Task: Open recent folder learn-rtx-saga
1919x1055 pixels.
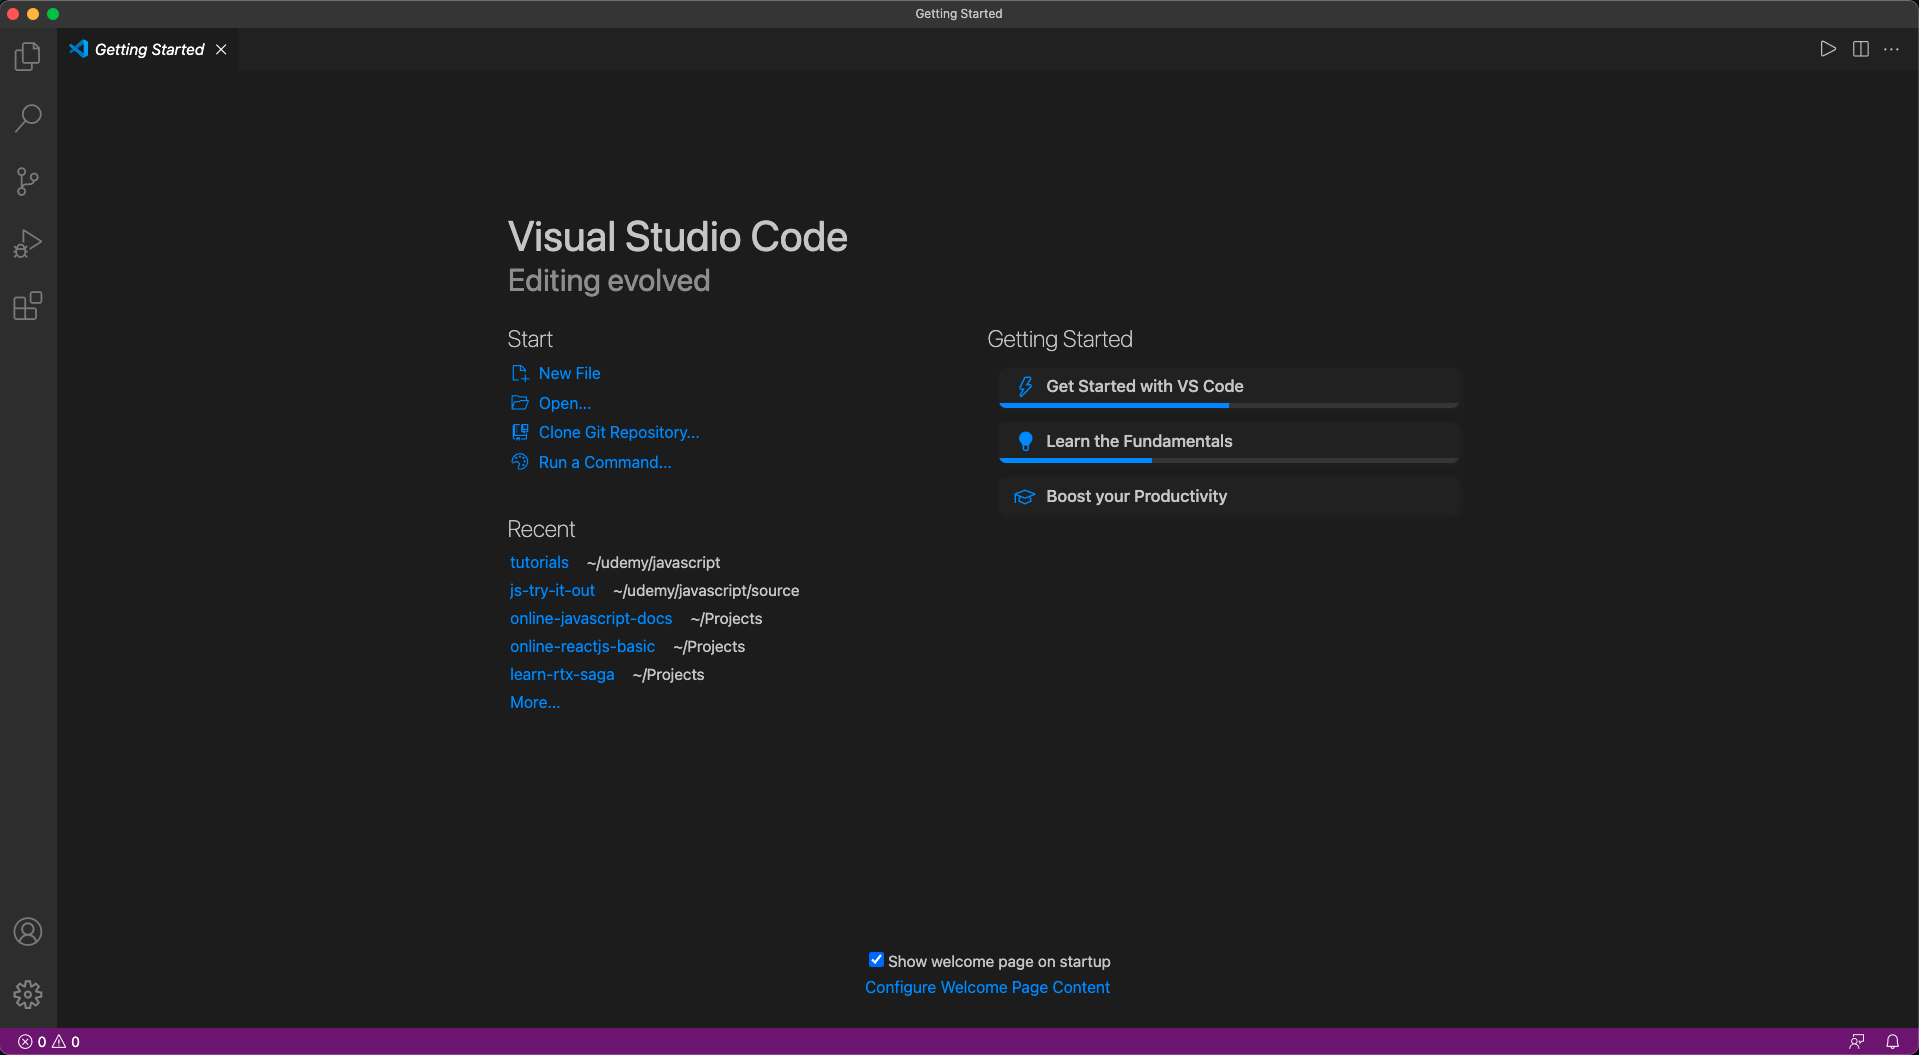Action: (x=562, y=674)
